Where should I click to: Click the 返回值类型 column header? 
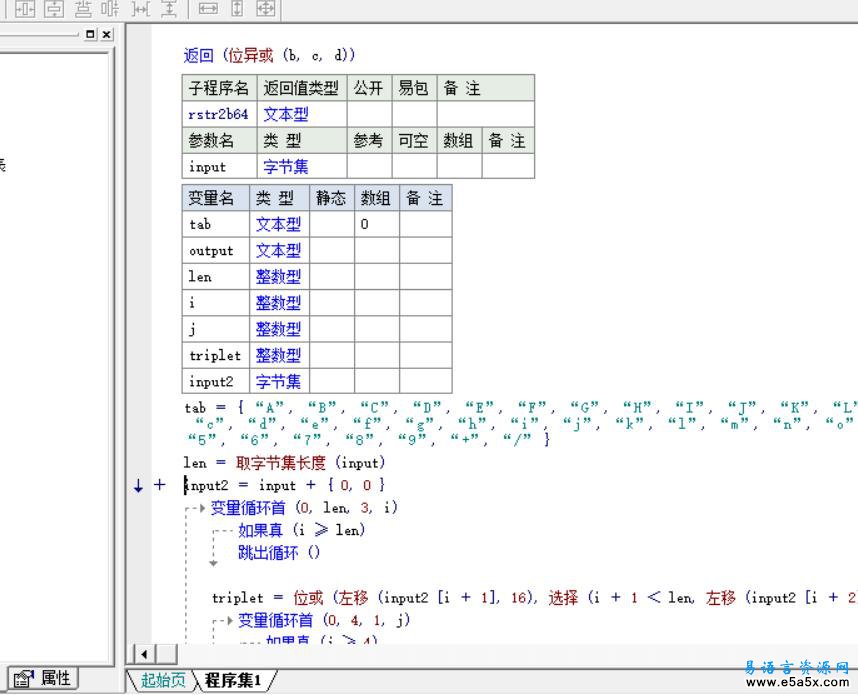(302, 88)
